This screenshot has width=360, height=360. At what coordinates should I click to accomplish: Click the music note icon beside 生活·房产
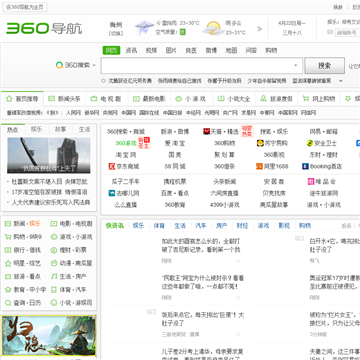click(54, 276)
